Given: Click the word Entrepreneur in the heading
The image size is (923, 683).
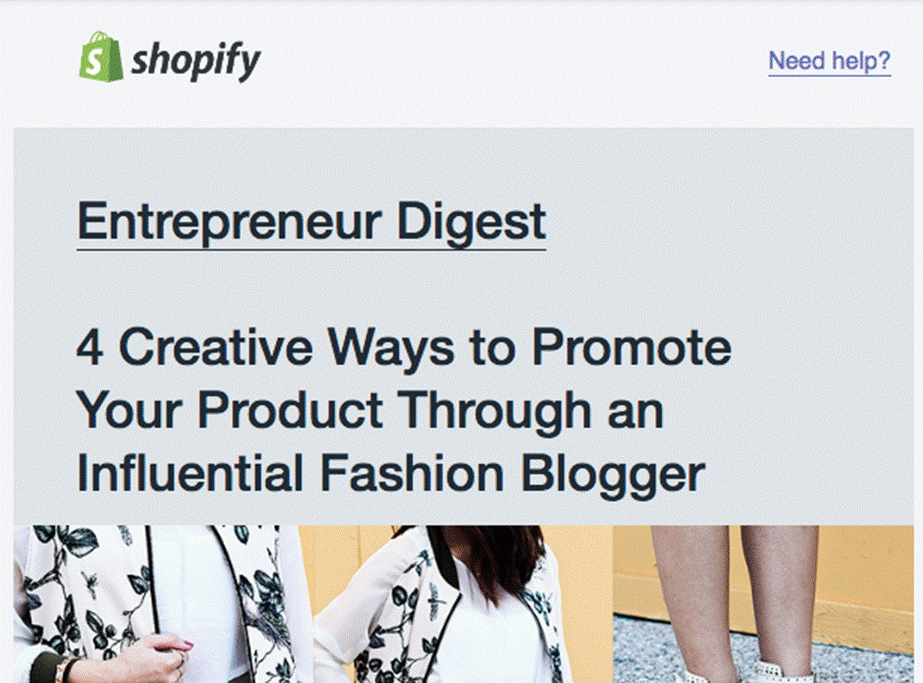Looking at the screenshot, I should coord(230,223).
